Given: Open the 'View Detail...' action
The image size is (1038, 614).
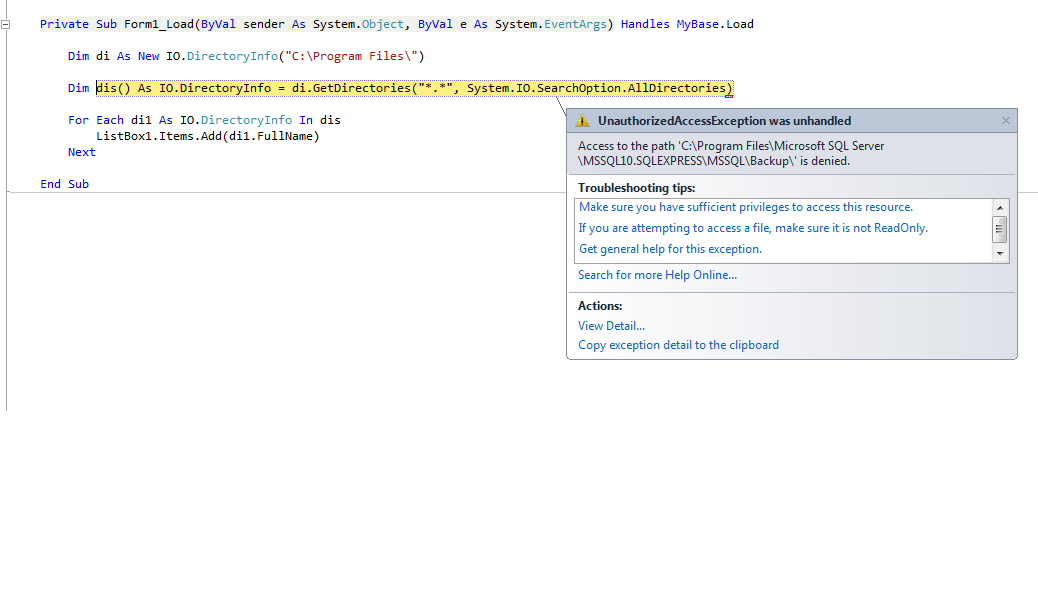Looking at the screenshot, I should click(611, 325).
